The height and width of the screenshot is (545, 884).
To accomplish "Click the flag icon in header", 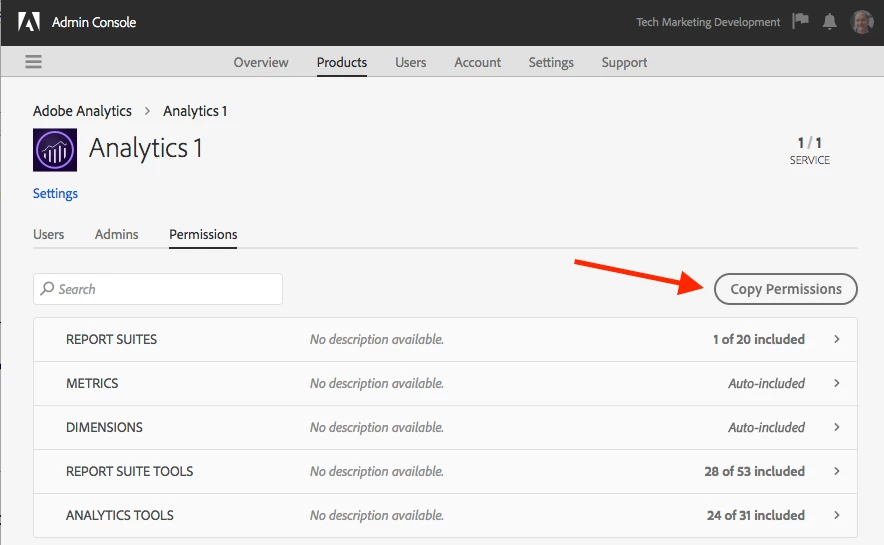I will point(800,21).
